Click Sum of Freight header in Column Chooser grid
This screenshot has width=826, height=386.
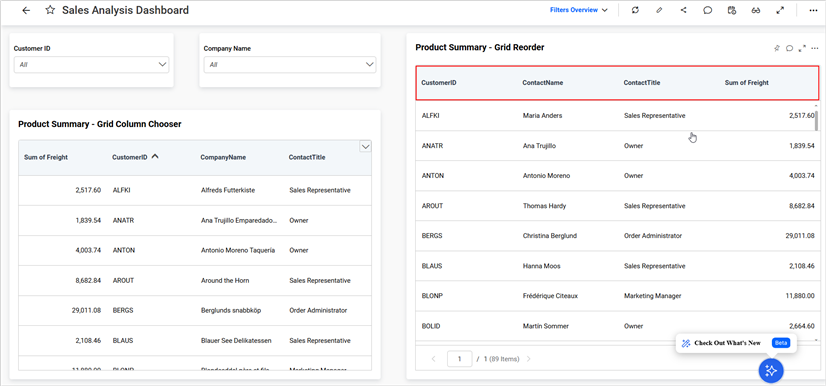(46, 157)
